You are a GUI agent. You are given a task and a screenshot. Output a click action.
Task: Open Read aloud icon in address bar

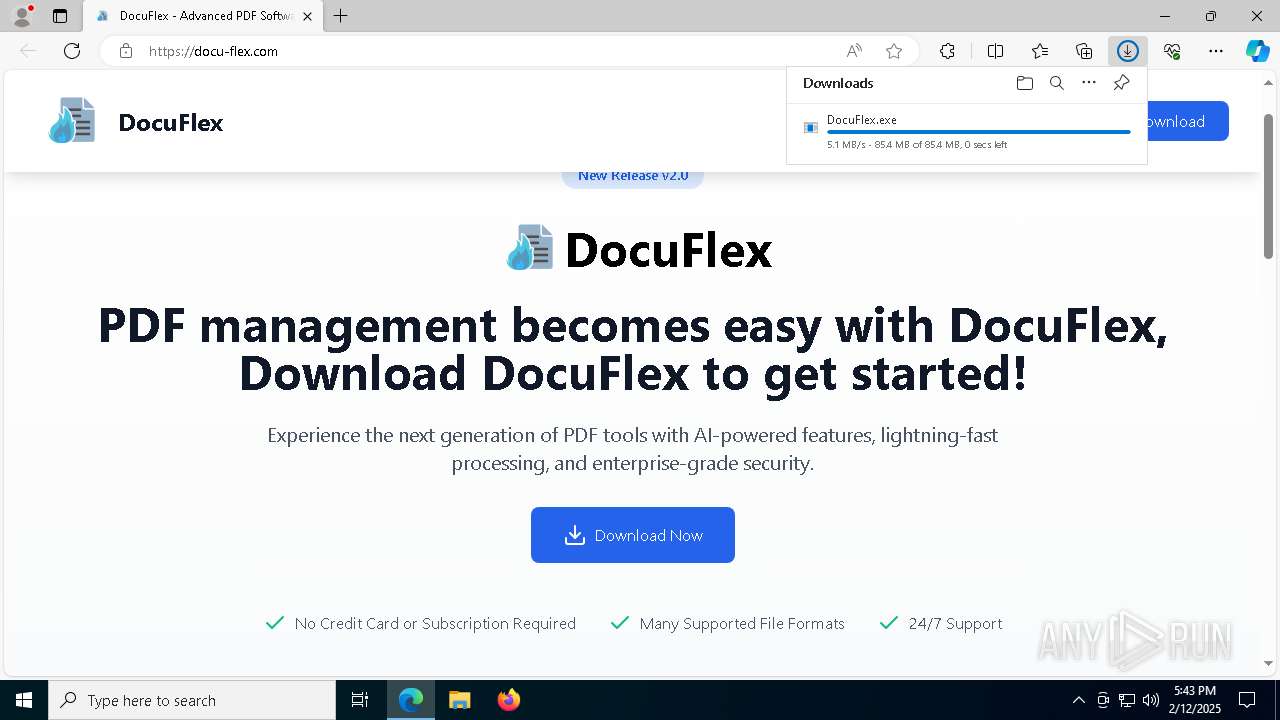click(854, 51)
